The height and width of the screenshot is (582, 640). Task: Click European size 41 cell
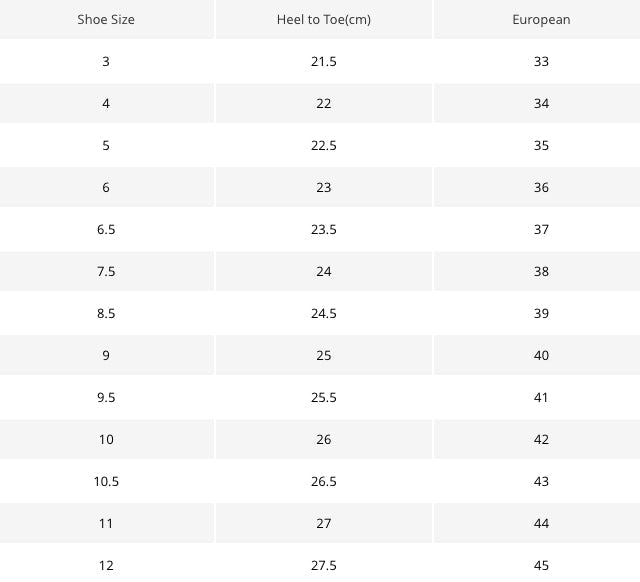click(541, 398)
